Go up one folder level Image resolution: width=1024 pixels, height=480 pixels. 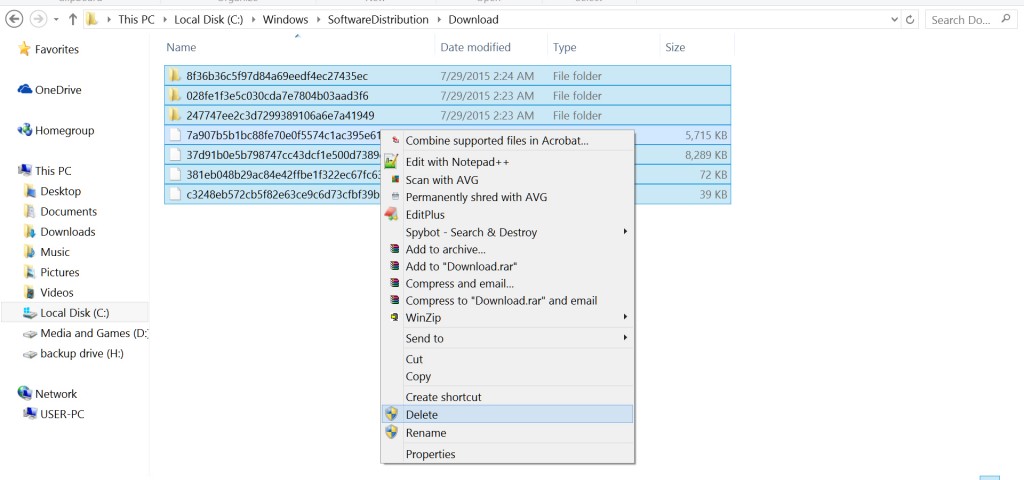pos(72,20)
